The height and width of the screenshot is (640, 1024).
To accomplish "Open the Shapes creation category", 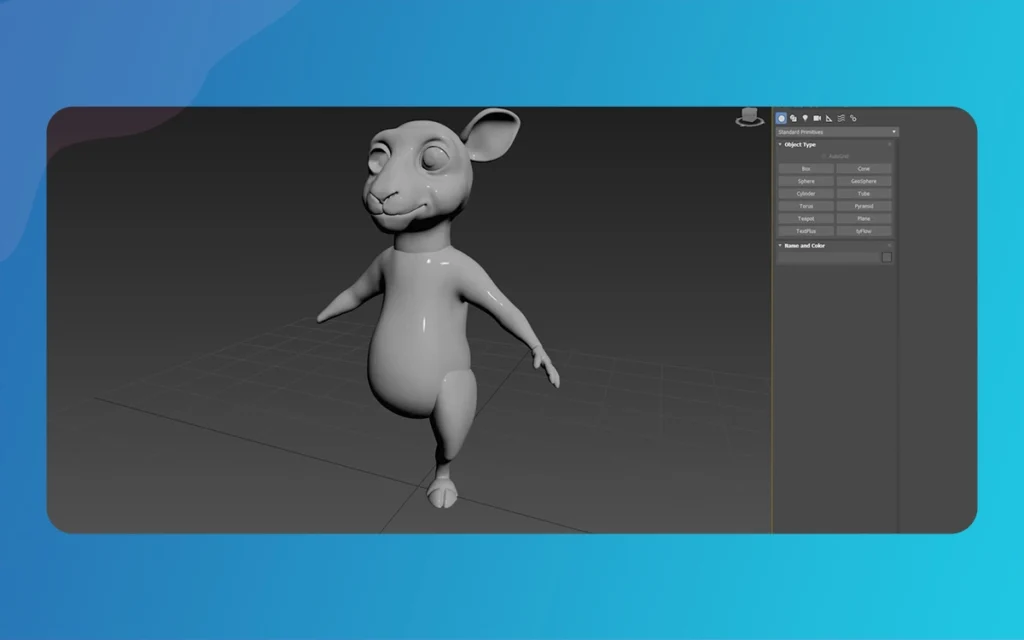I will coord(792,117).
